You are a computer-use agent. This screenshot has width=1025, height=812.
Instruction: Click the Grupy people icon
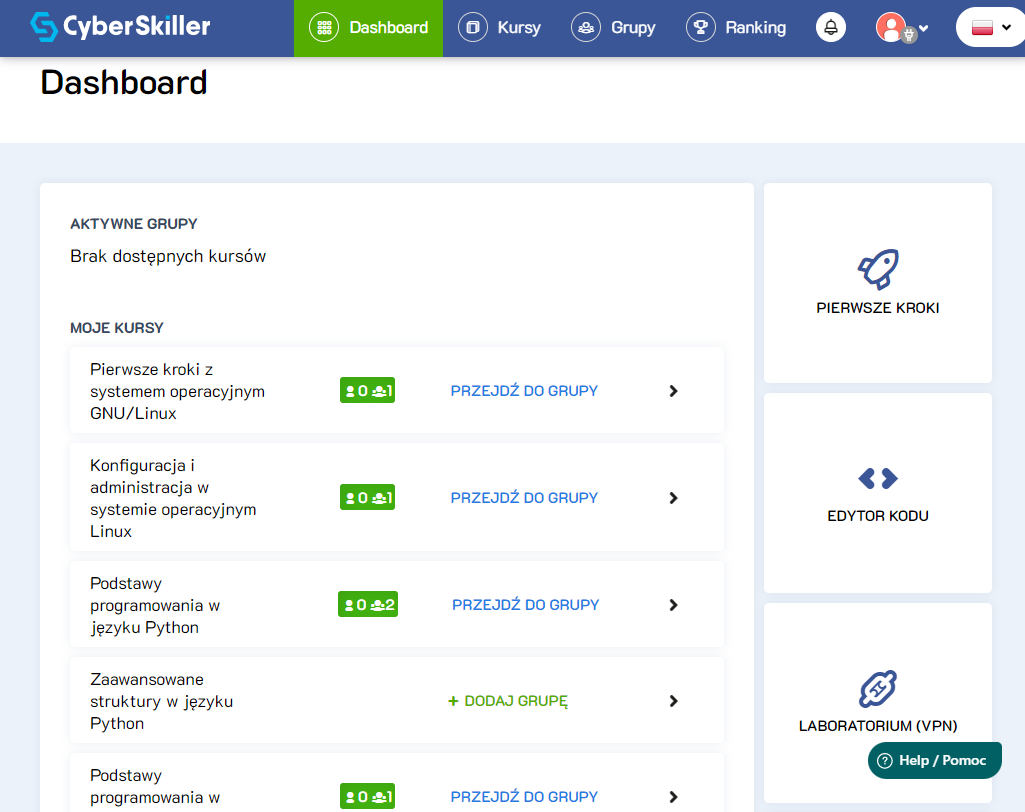586,28
